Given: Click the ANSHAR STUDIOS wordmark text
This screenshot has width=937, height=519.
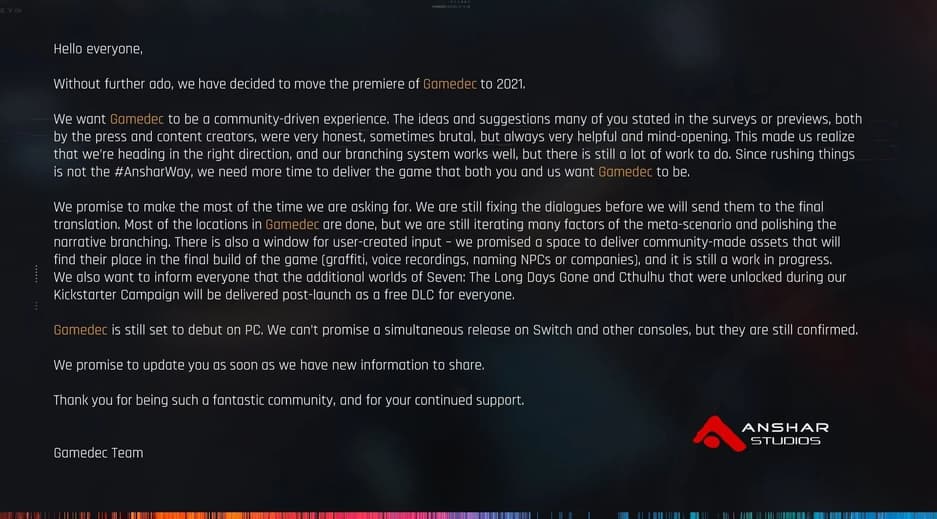Looking at the screenshot, I should pos(785,434).
